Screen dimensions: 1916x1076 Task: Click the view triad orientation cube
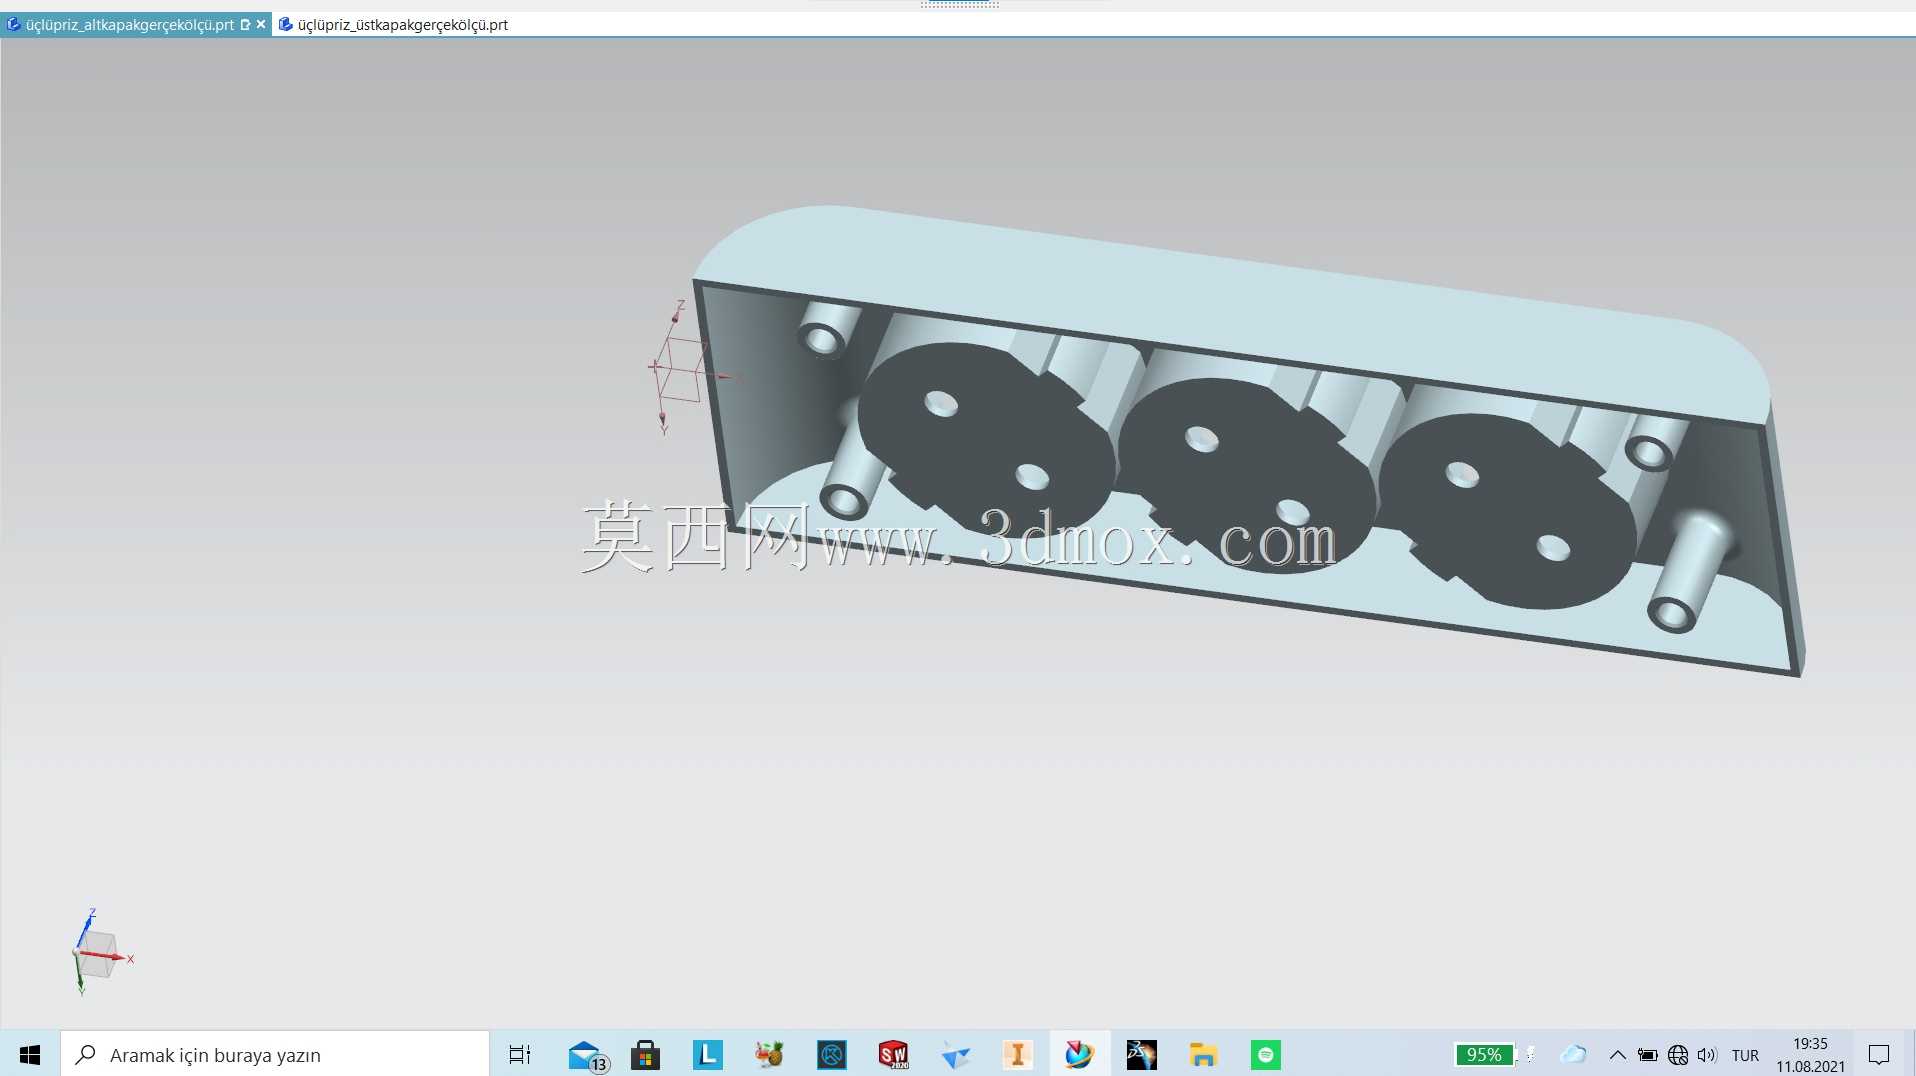[99, 953]
